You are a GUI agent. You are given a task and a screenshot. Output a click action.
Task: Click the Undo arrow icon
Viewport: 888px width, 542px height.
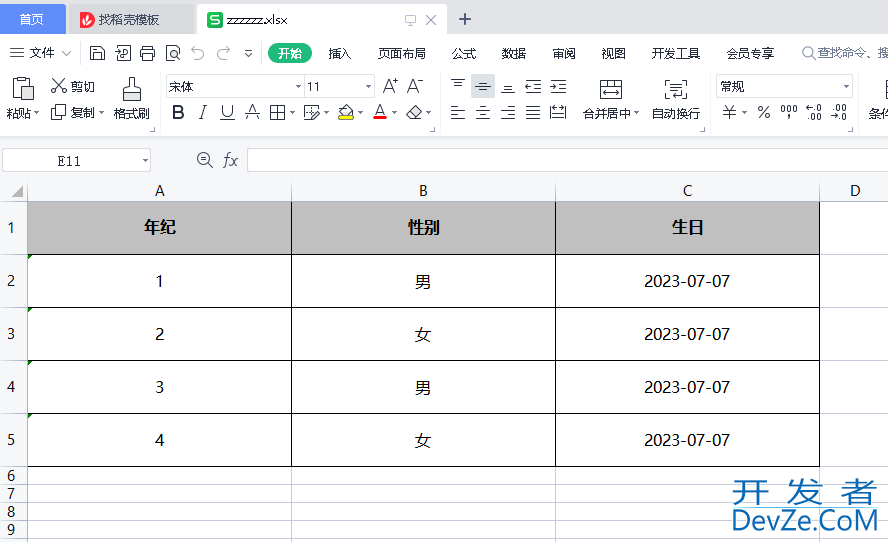click(x=198, y=53)
